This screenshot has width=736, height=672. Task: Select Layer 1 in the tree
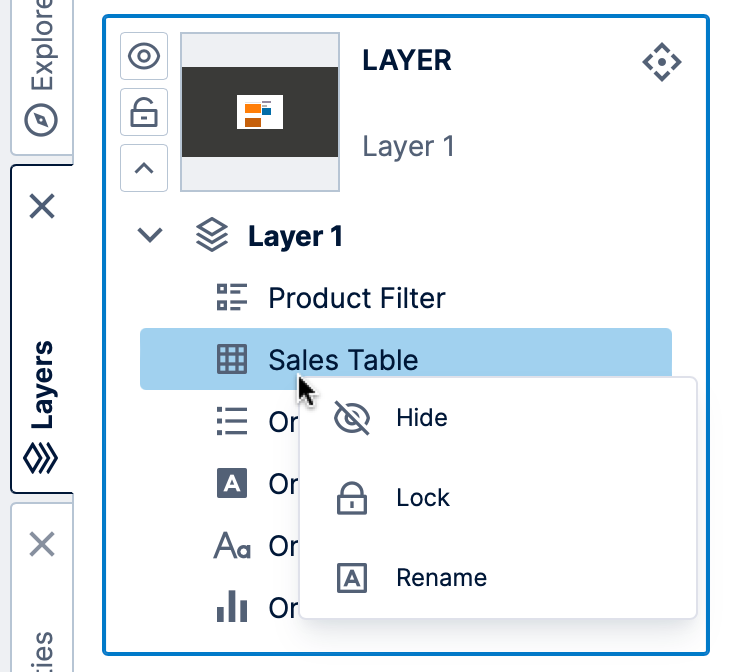(295, 236)
